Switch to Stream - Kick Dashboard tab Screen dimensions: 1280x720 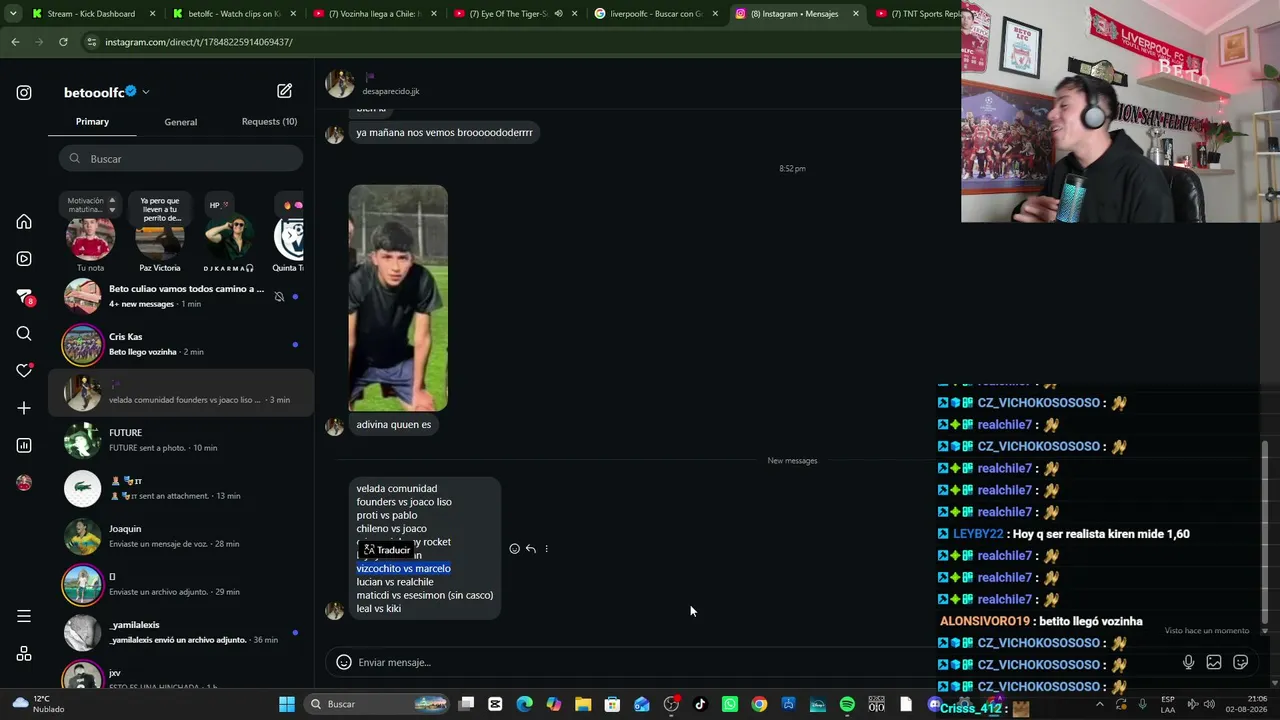tap(91, 14)
